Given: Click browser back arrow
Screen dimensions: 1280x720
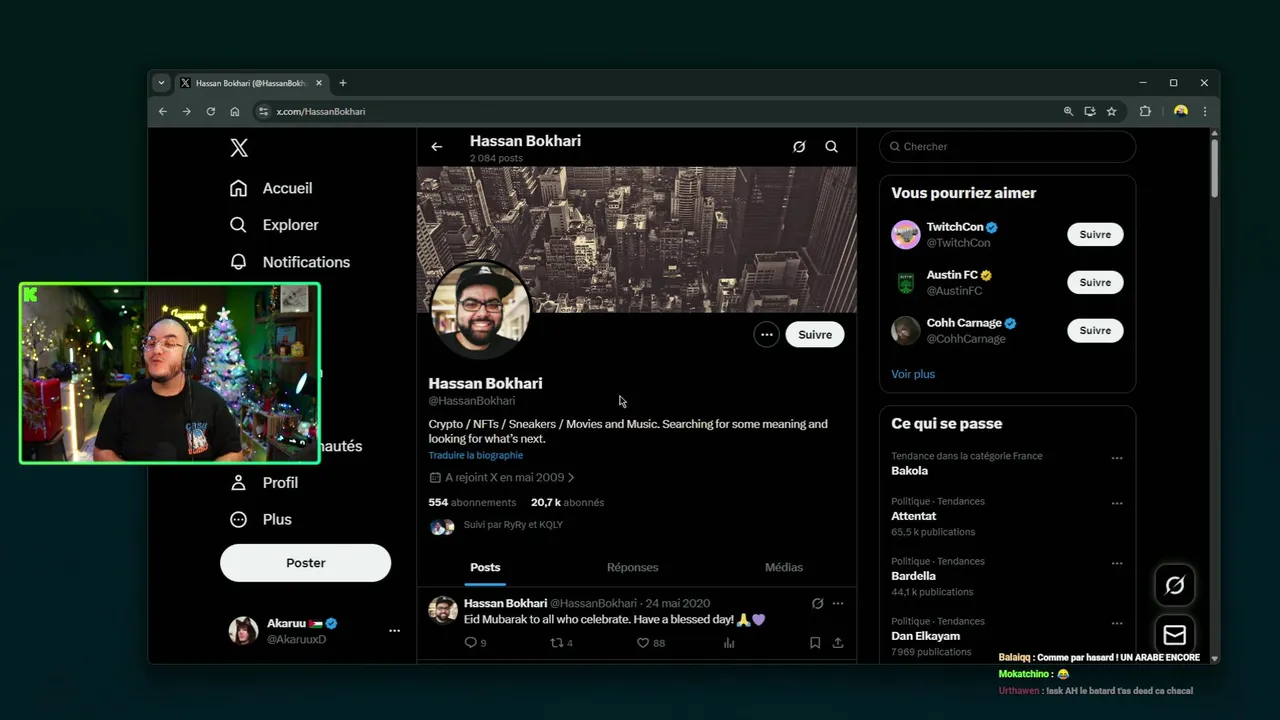Looking at the screenshot, I should point(163,111).
